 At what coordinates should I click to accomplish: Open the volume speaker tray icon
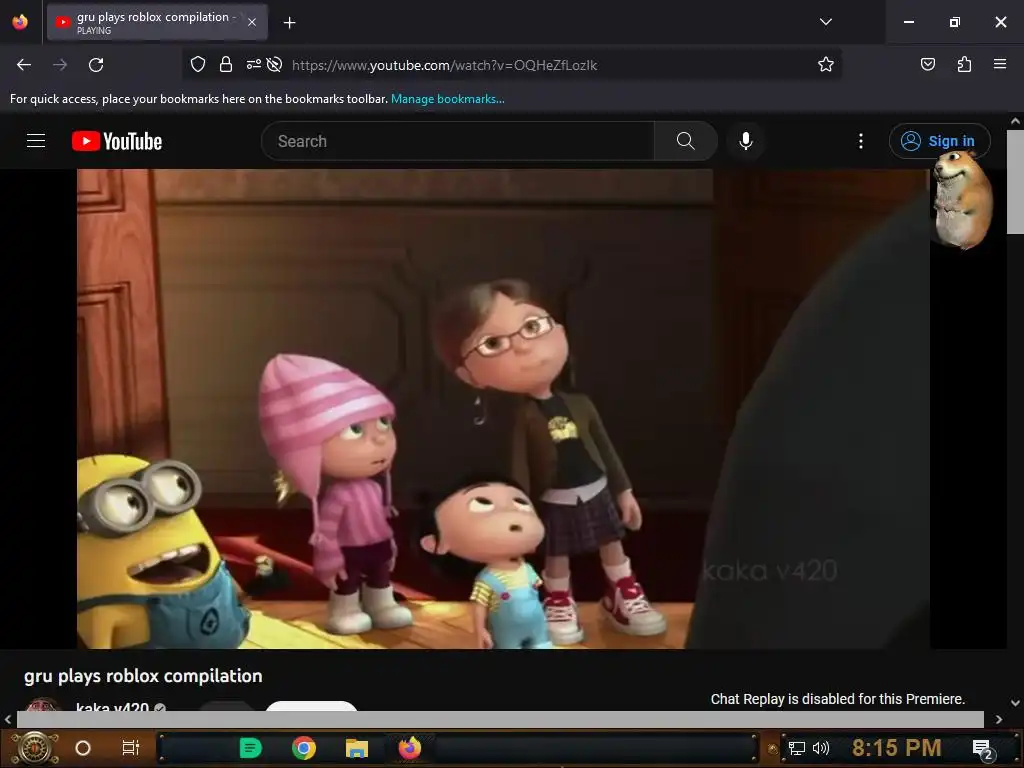[820, 748]
